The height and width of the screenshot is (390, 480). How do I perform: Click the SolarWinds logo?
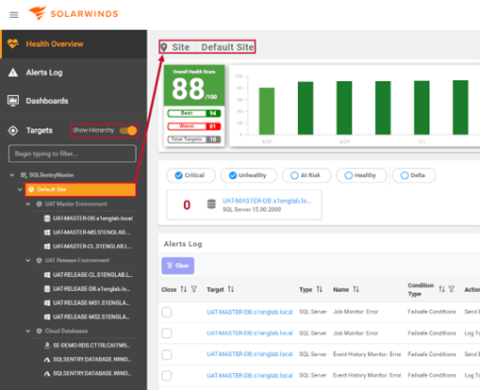click(x=74, y=13)
